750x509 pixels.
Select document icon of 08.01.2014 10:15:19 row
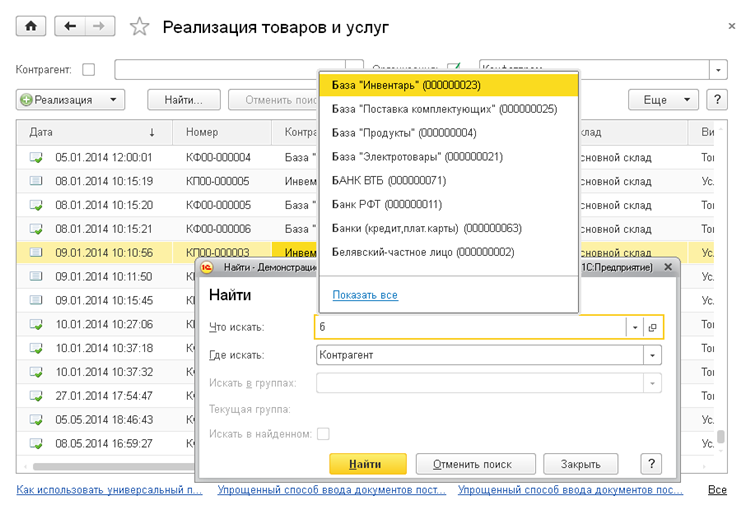click(36, 181)
